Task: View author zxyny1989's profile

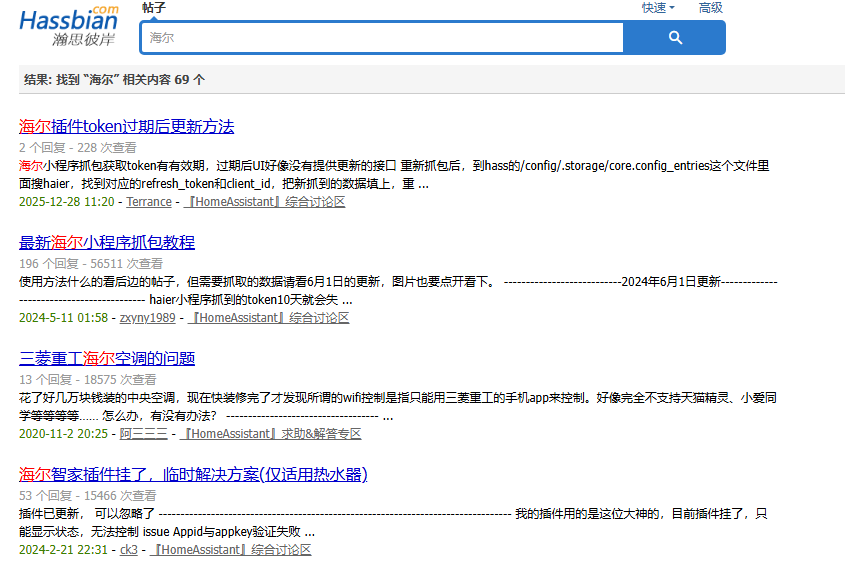Action: coord(147,318)
